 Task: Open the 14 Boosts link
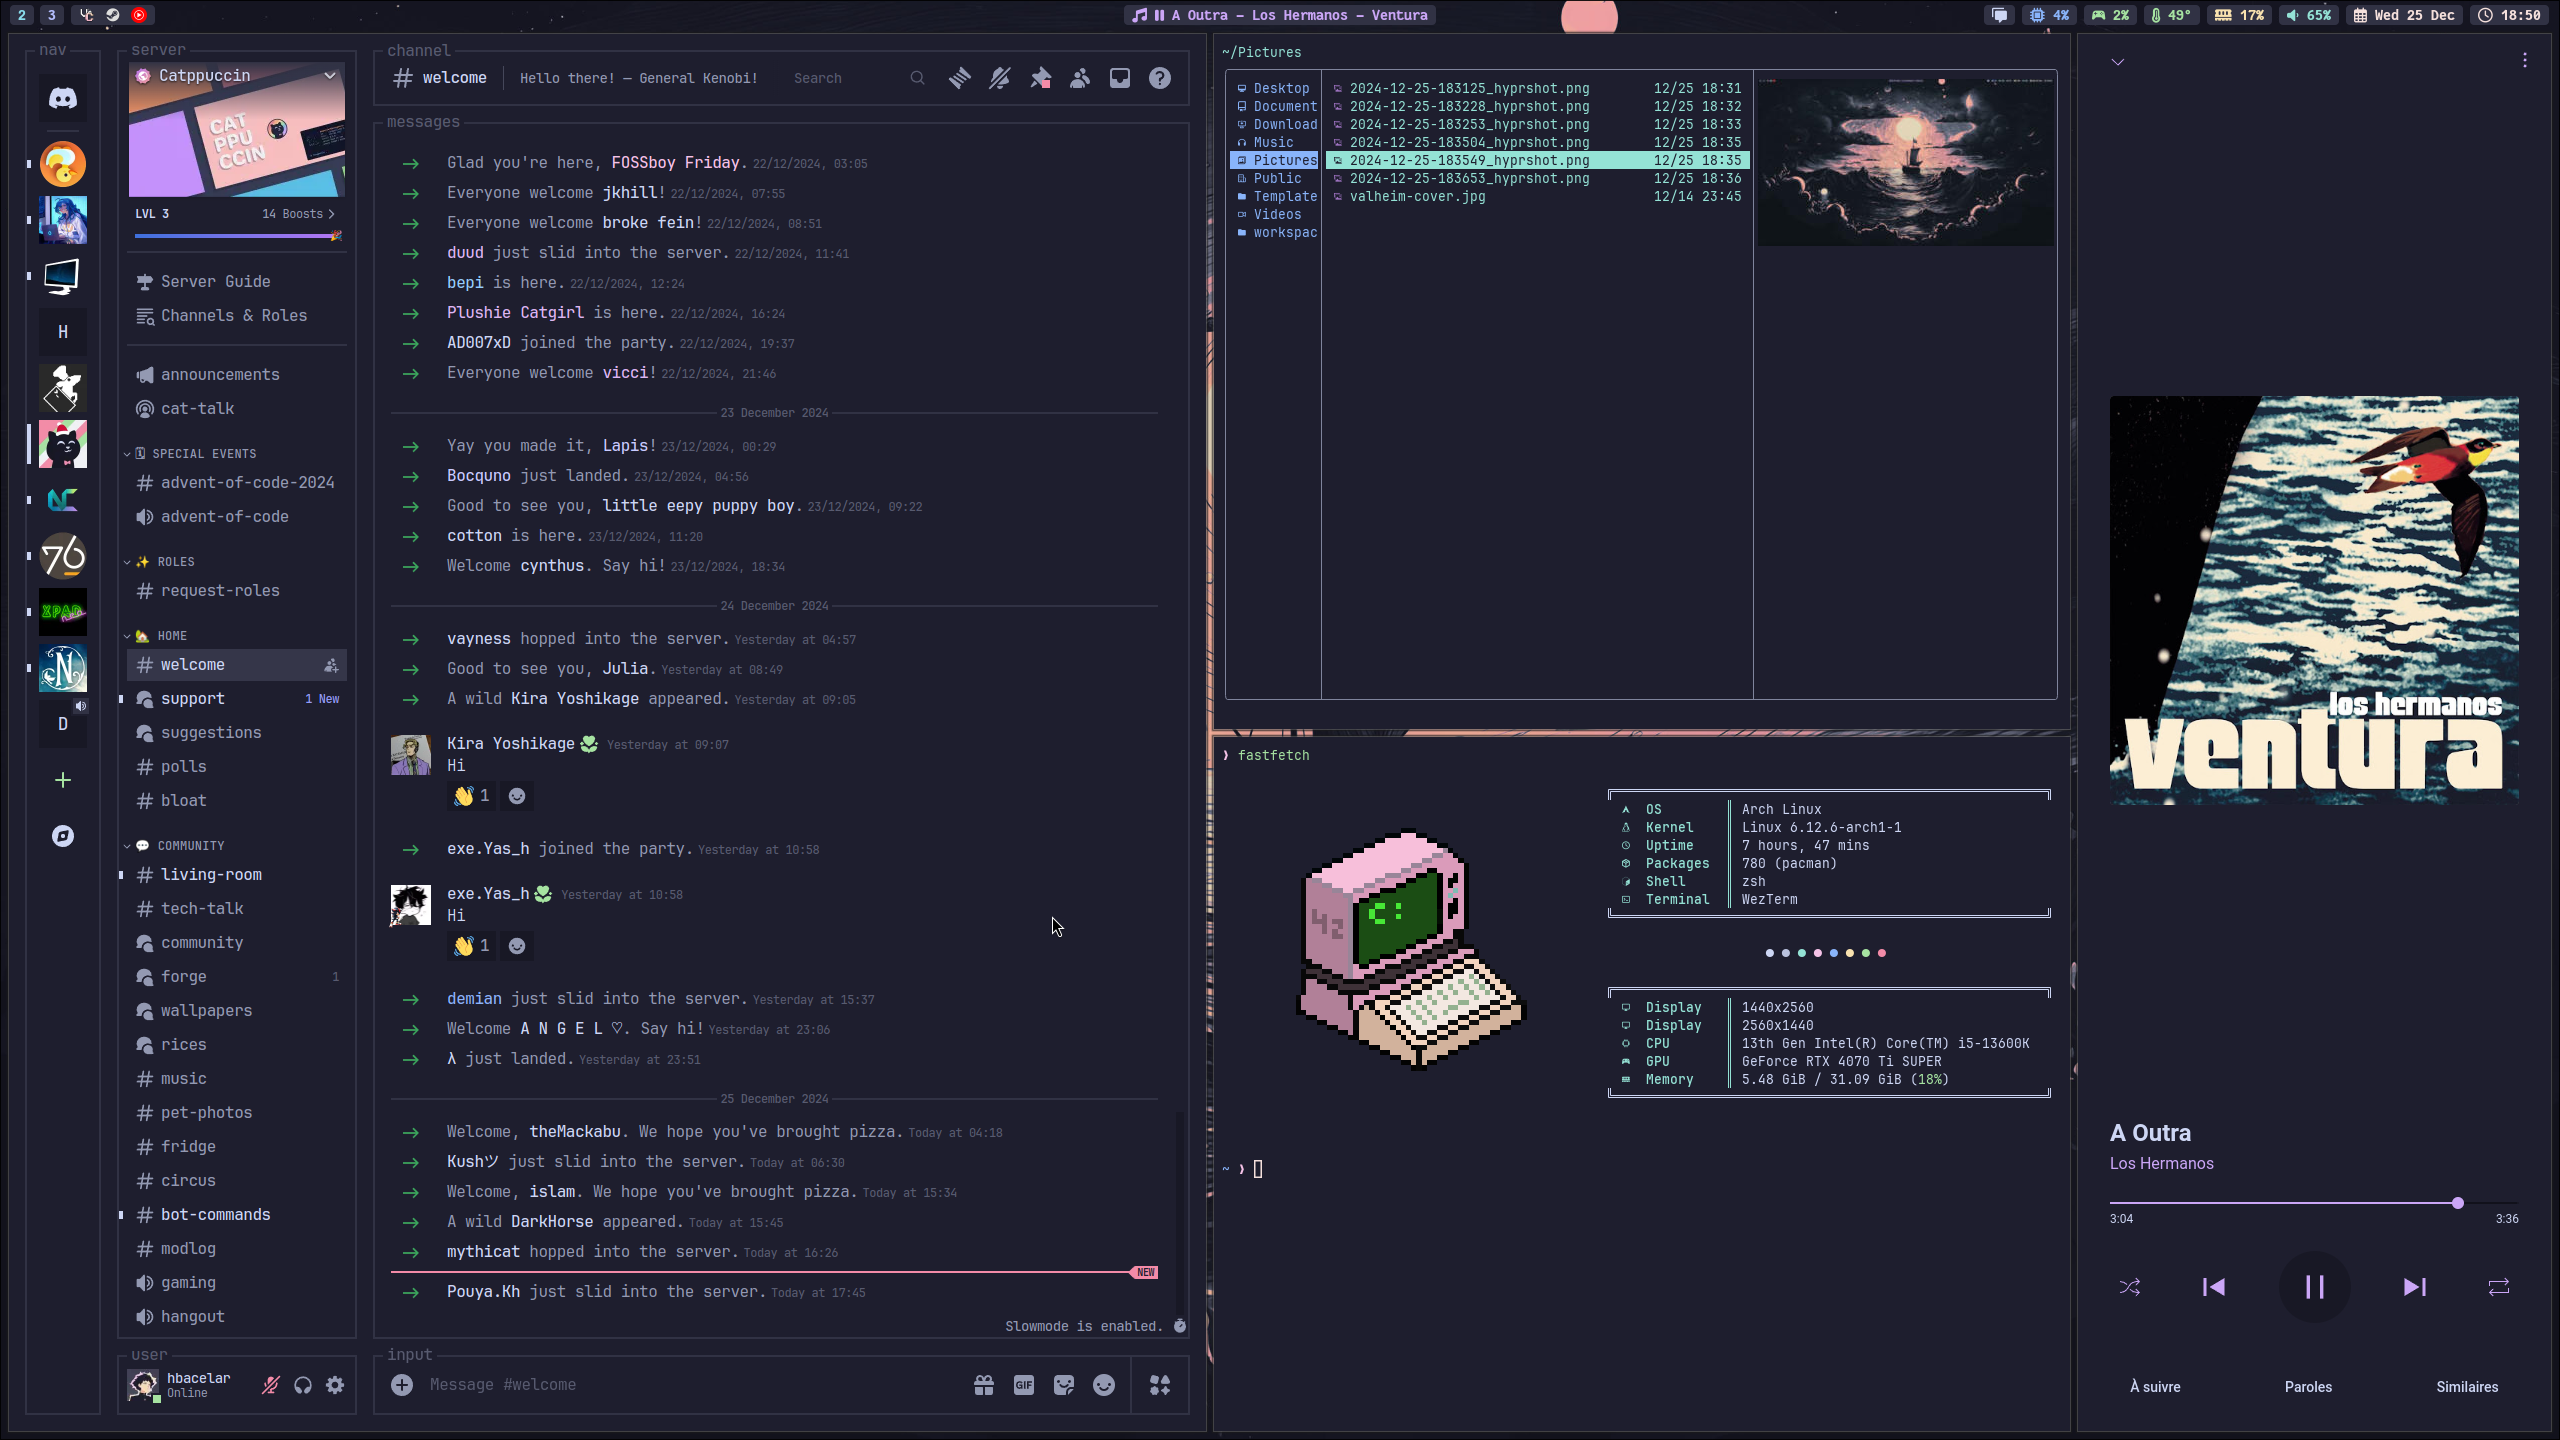pos(298,214)
